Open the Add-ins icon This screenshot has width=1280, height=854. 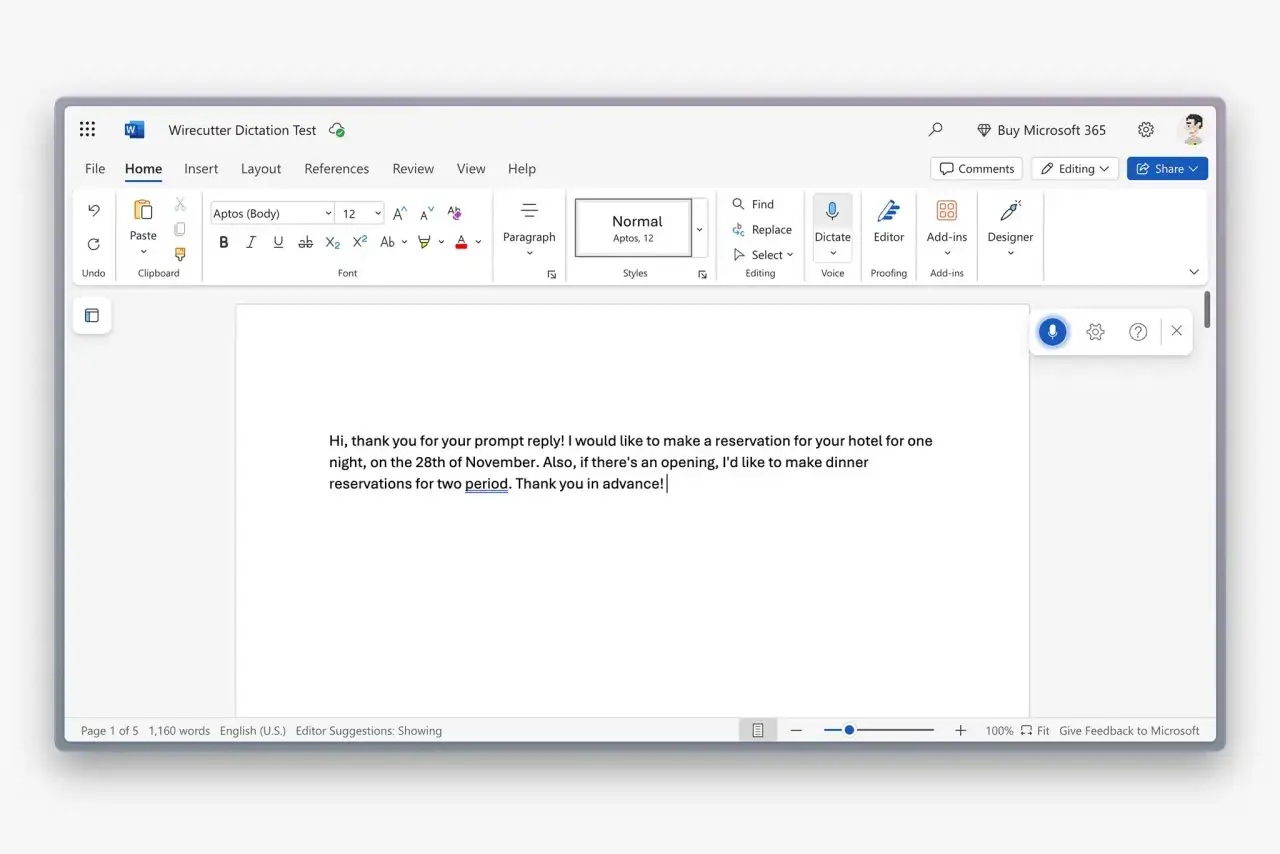[x=946, y=222]
